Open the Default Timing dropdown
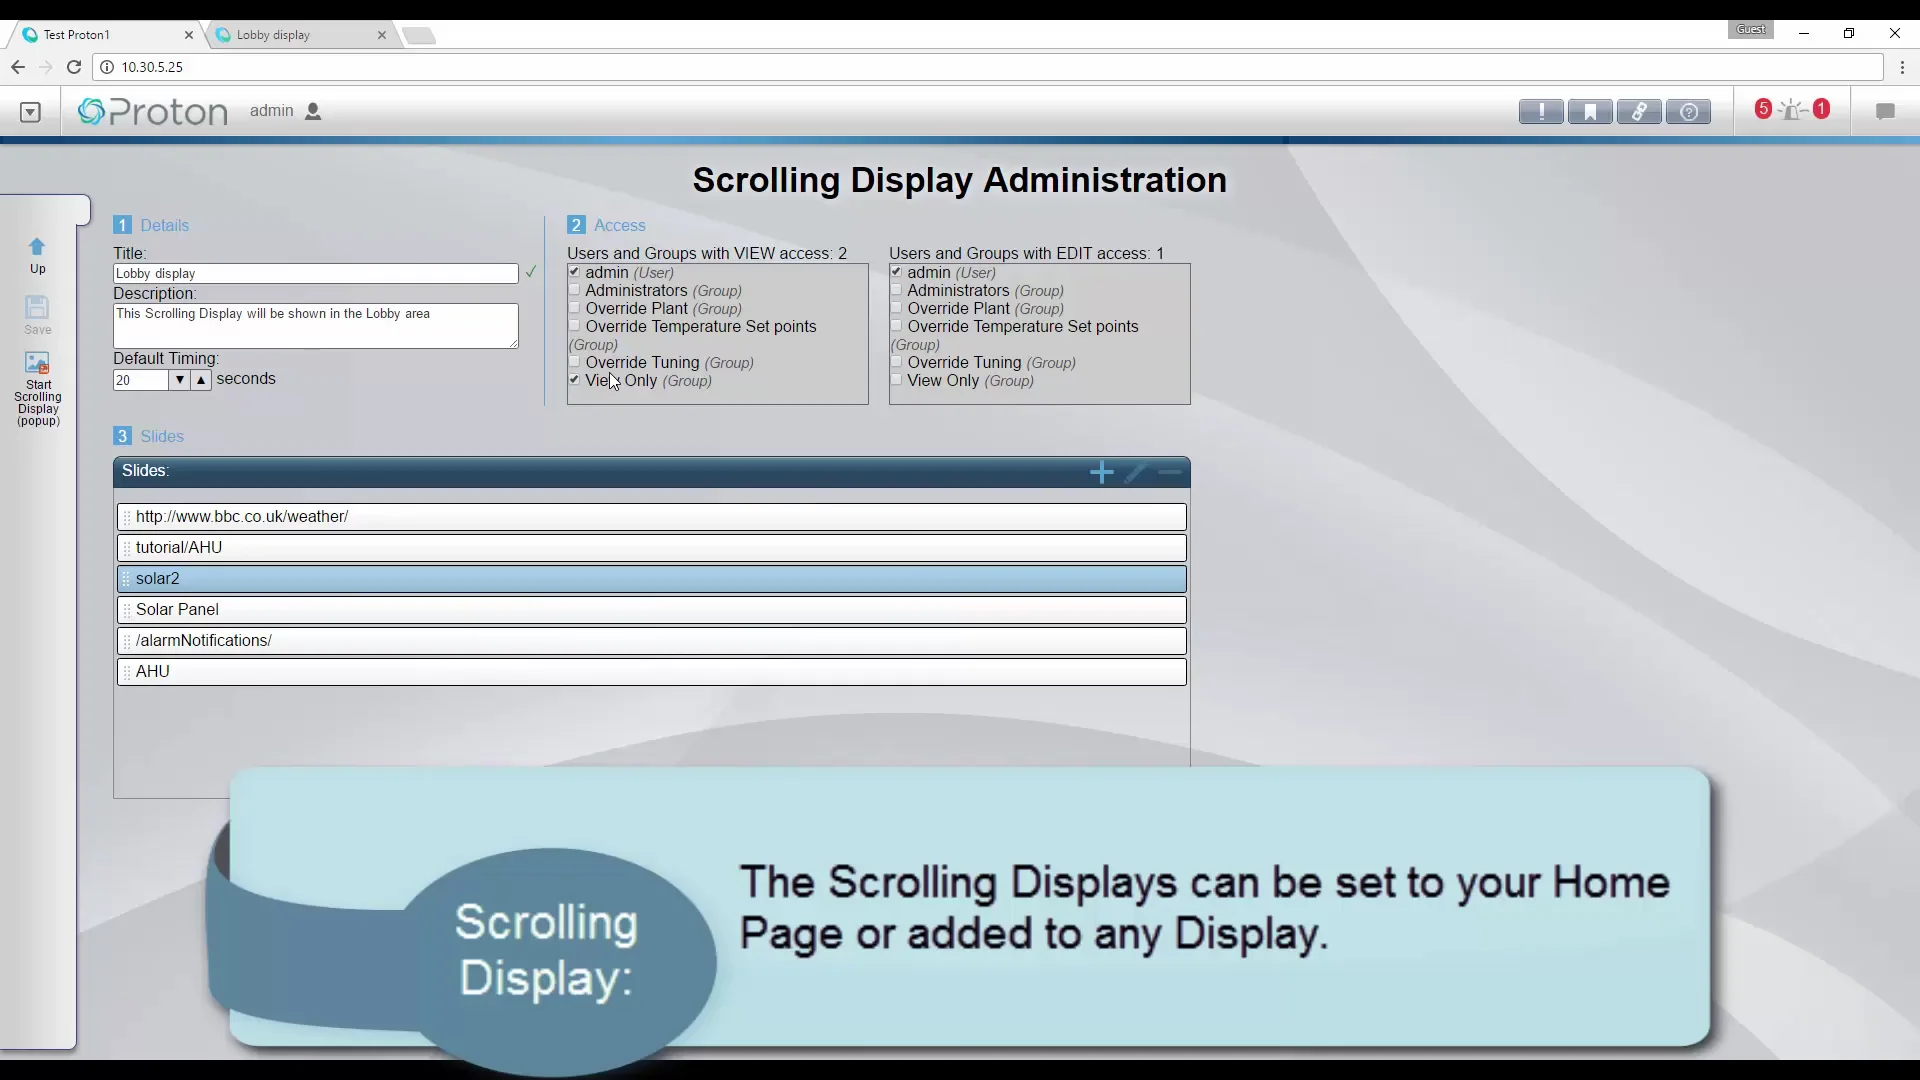Viewport: 1920px width, 1080px height. coord(179,380)
